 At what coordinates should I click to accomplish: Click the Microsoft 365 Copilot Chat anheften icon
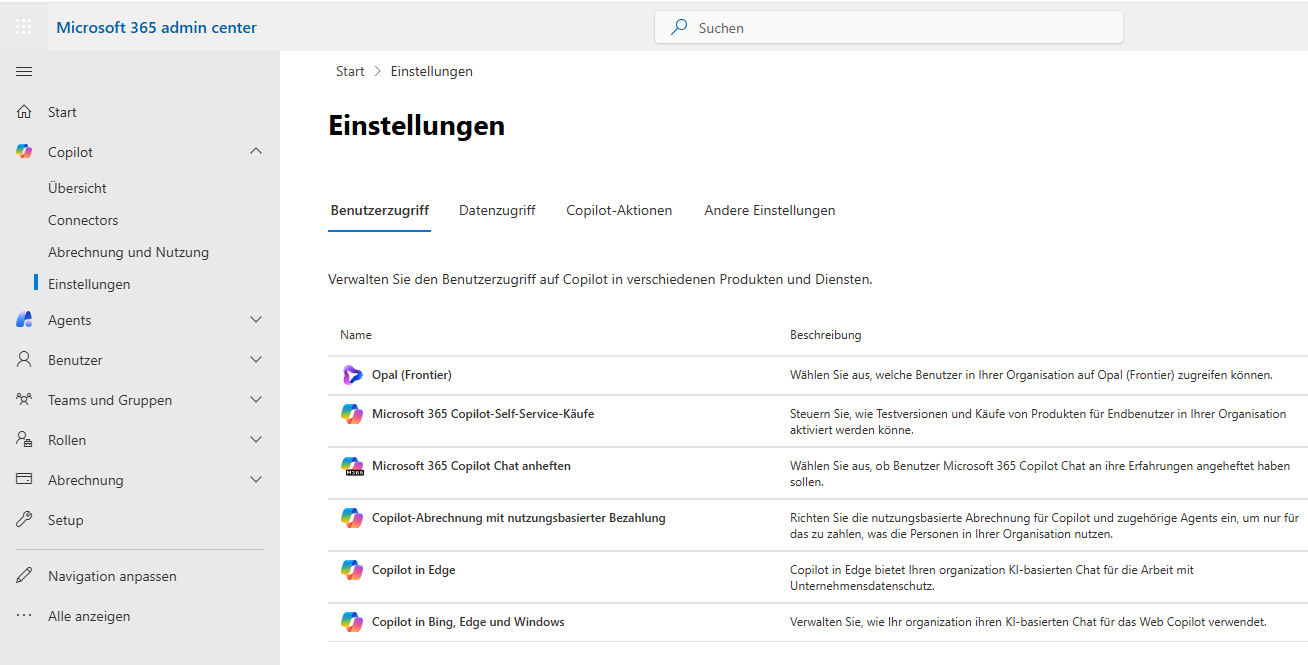[352, 466]
